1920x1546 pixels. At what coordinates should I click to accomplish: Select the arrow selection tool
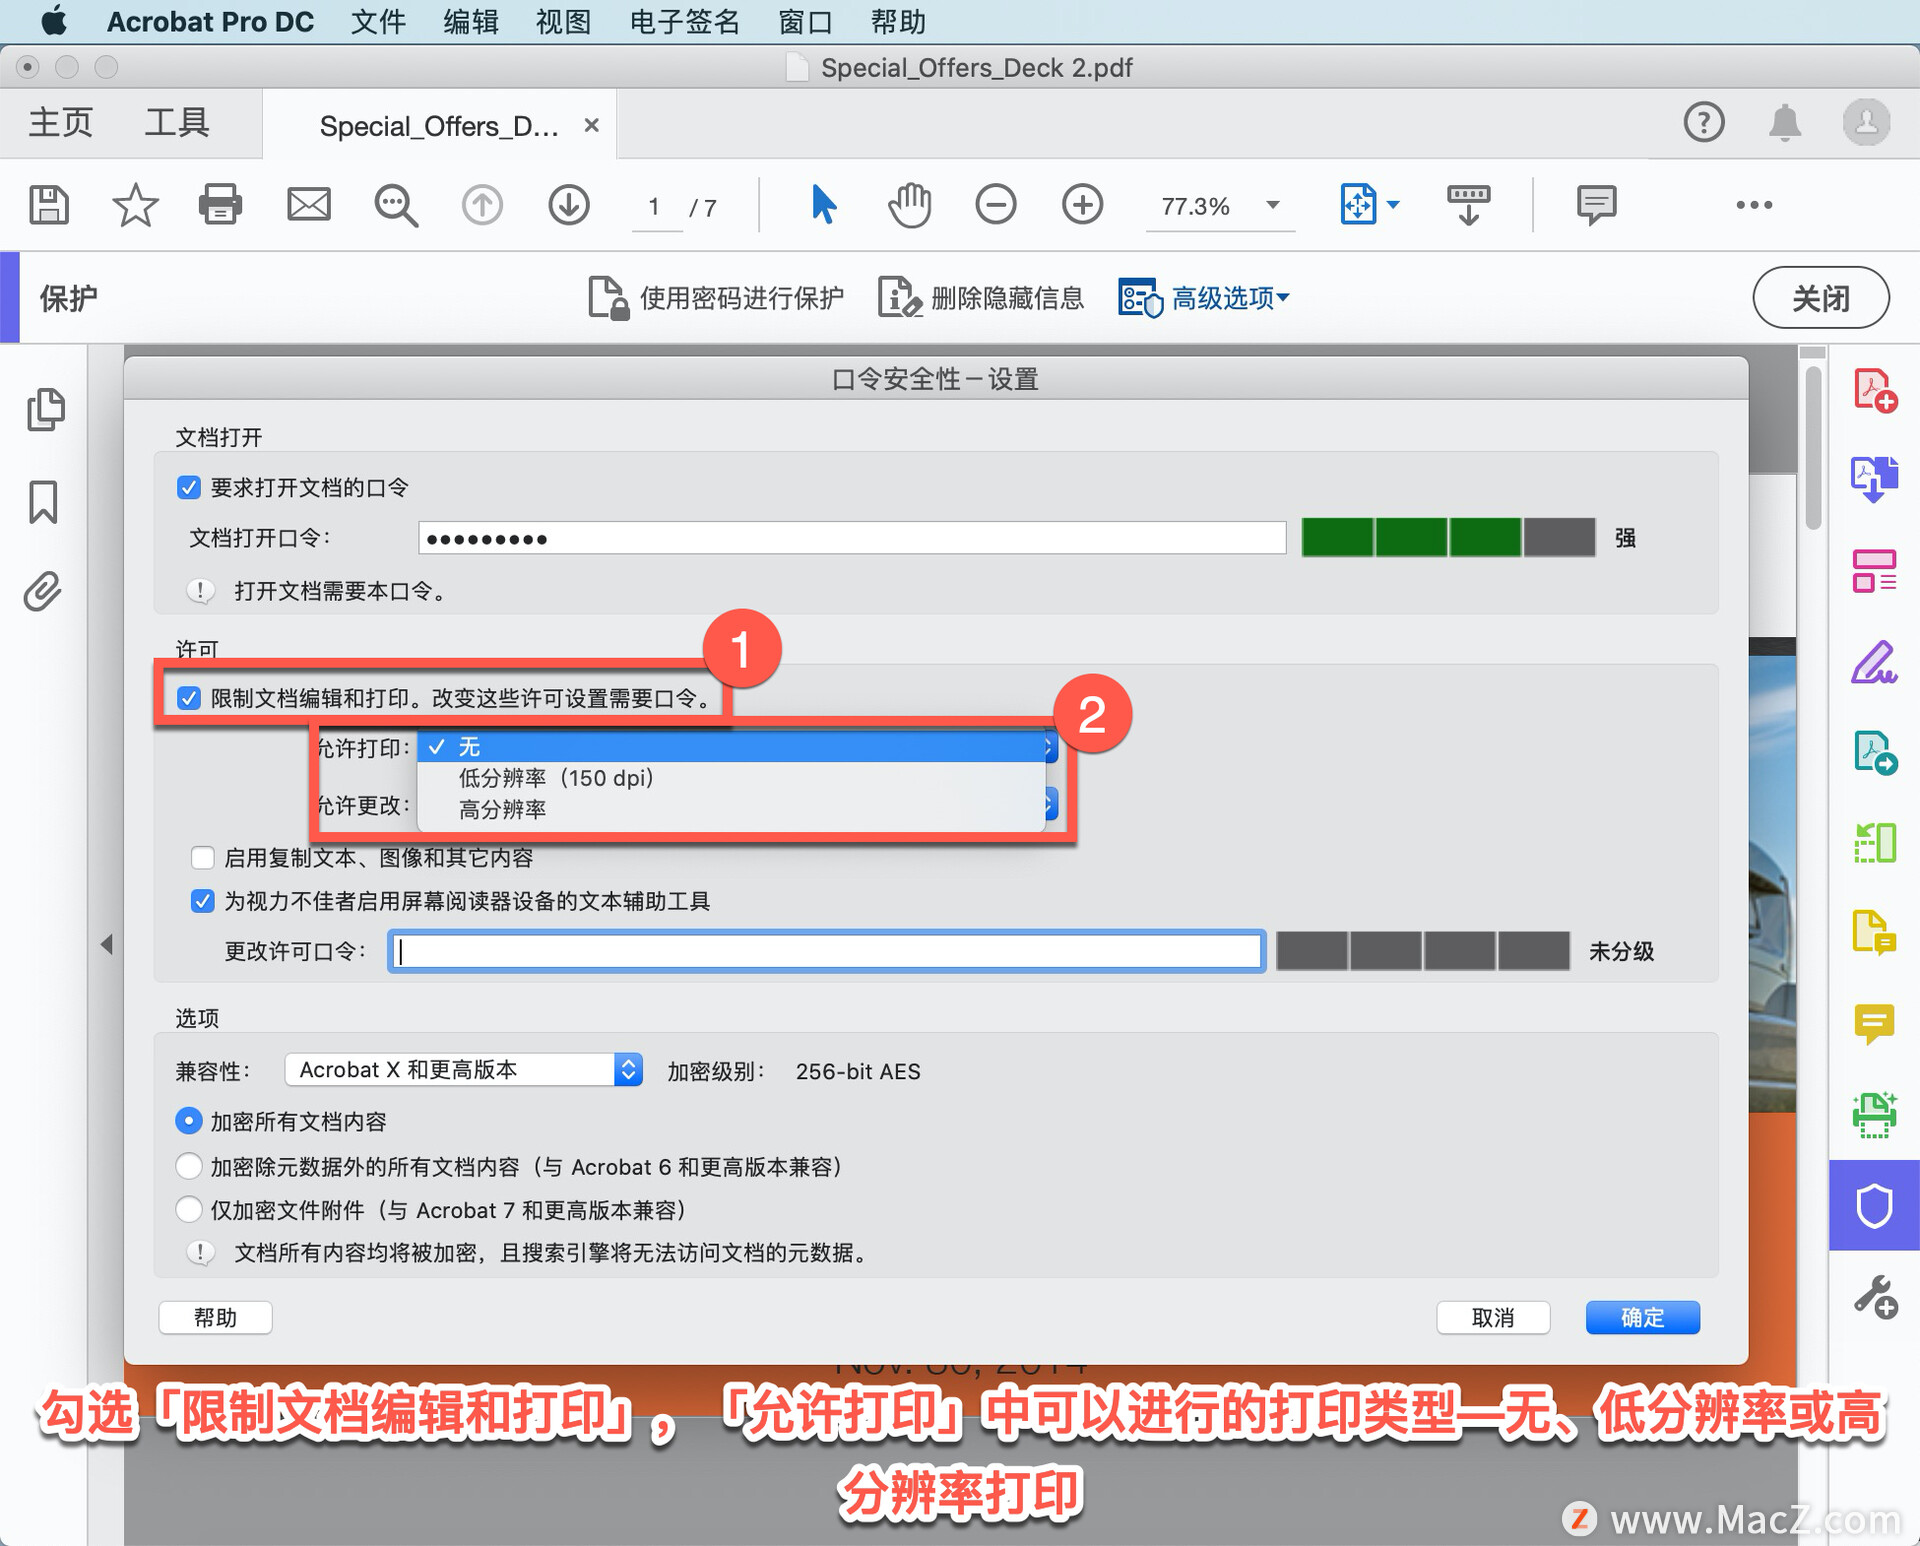point(823,205)
